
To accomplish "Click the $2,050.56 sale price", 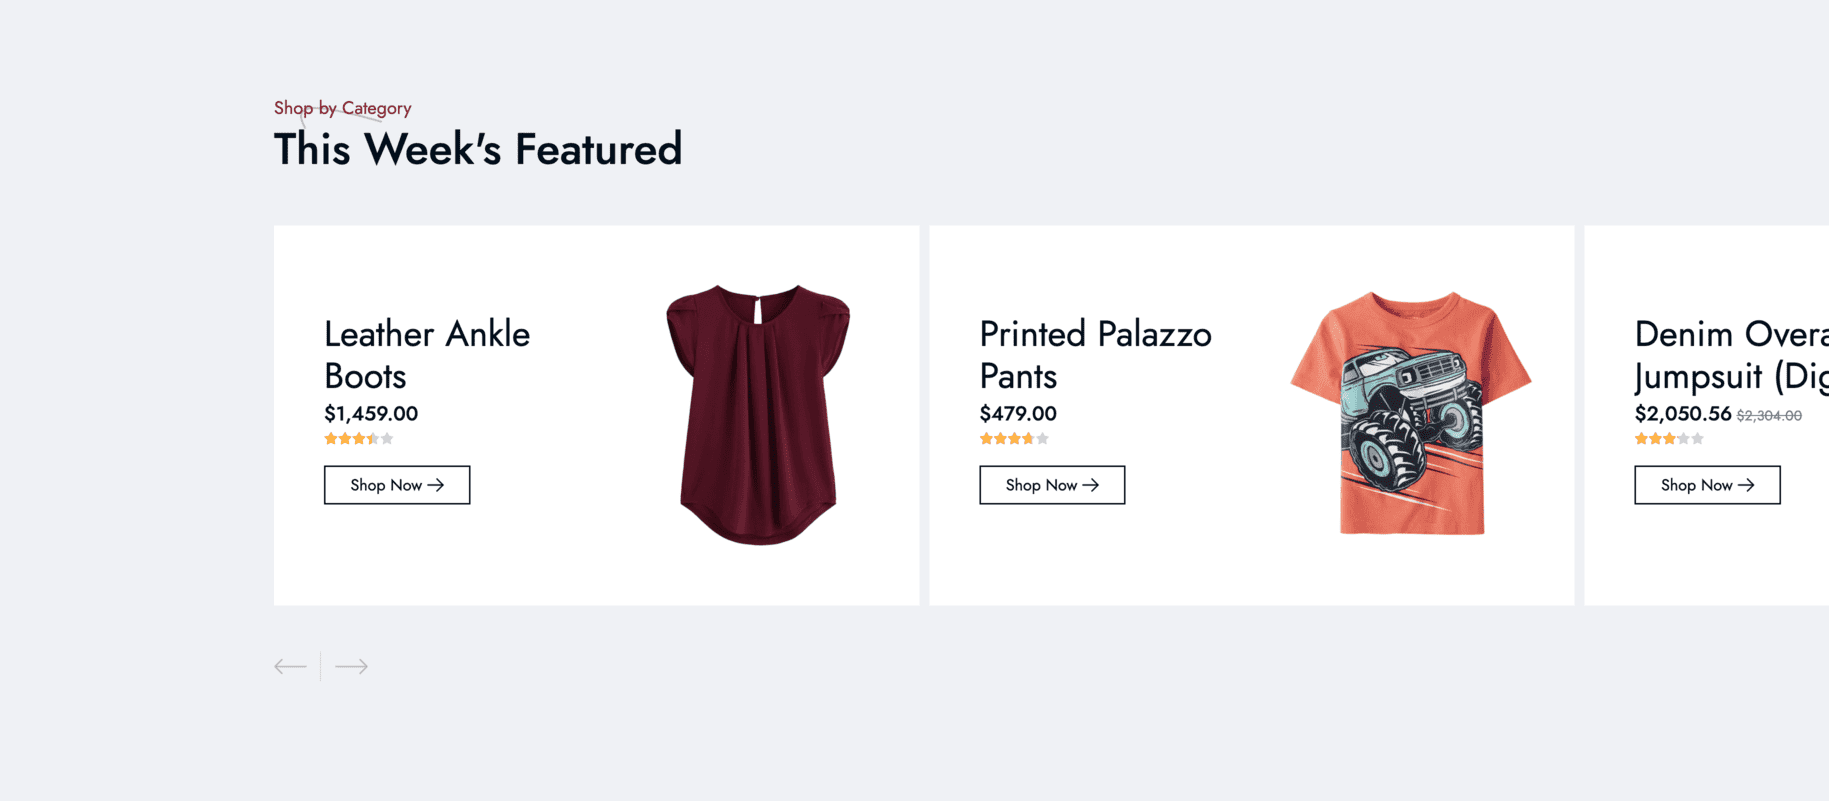I will (1683, 414).
